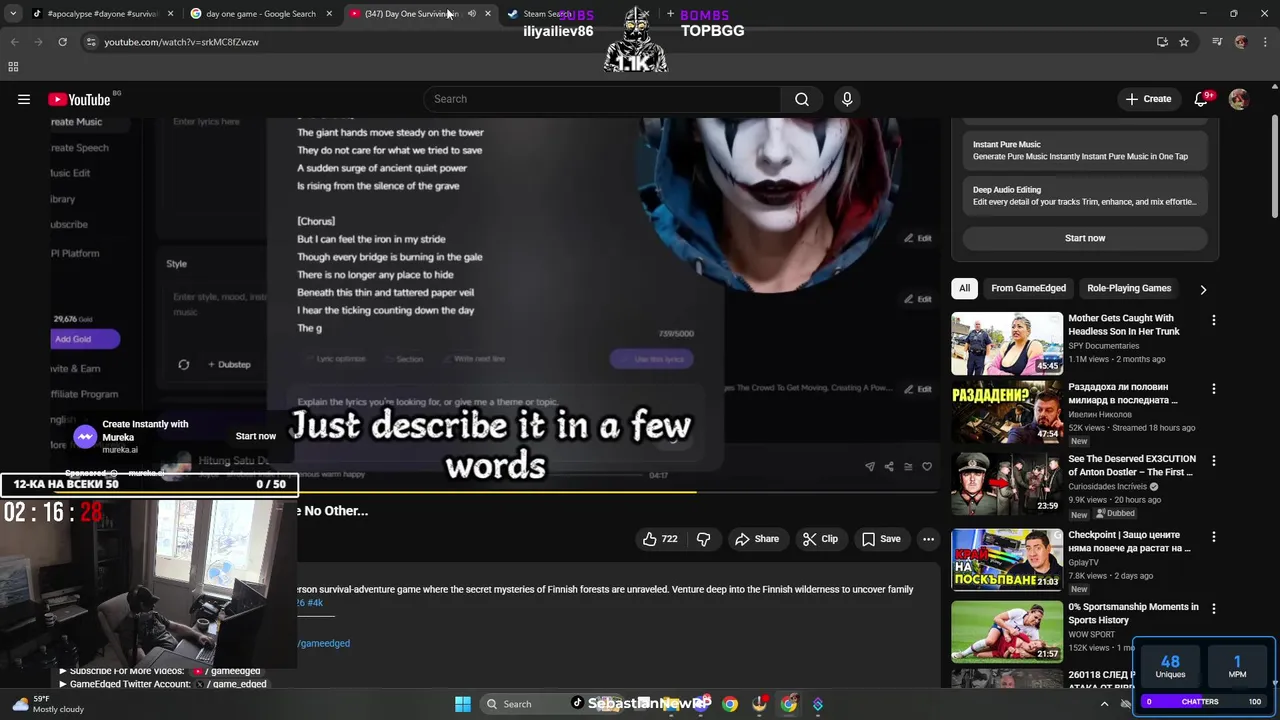Image resolution: width=1280 pixels, height=720 pixels.
Task: Open Chrome from the taskbar
Action: coord(730,704)
